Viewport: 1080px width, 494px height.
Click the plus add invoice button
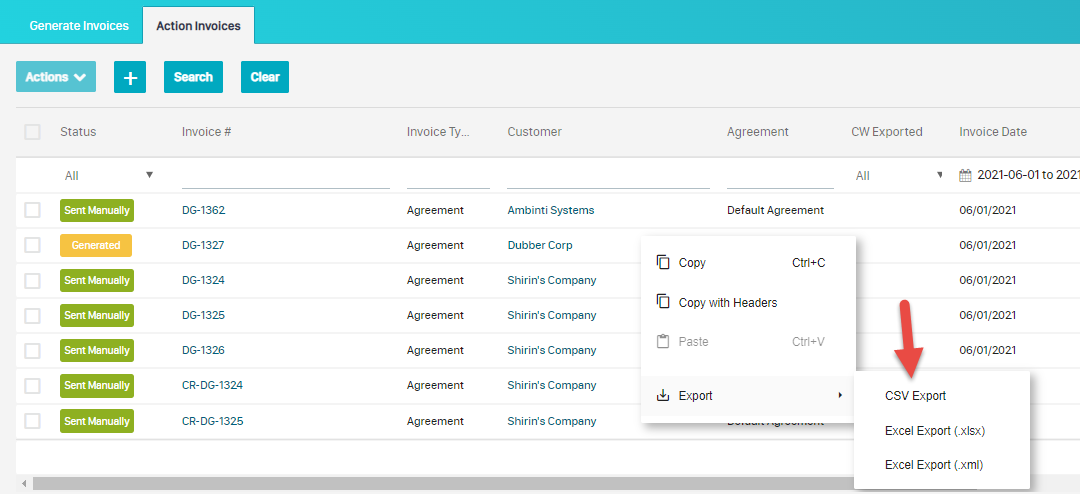point(130,77)
